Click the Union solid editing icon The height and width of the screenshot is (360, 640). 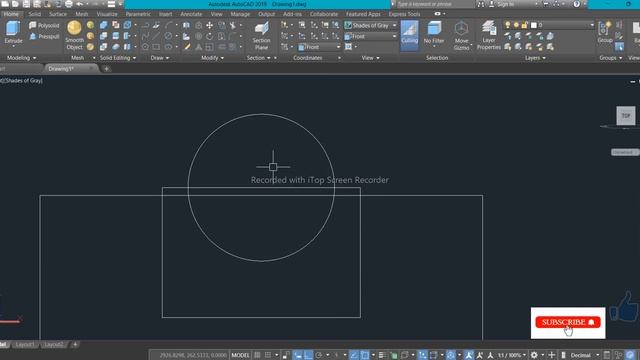104,25
